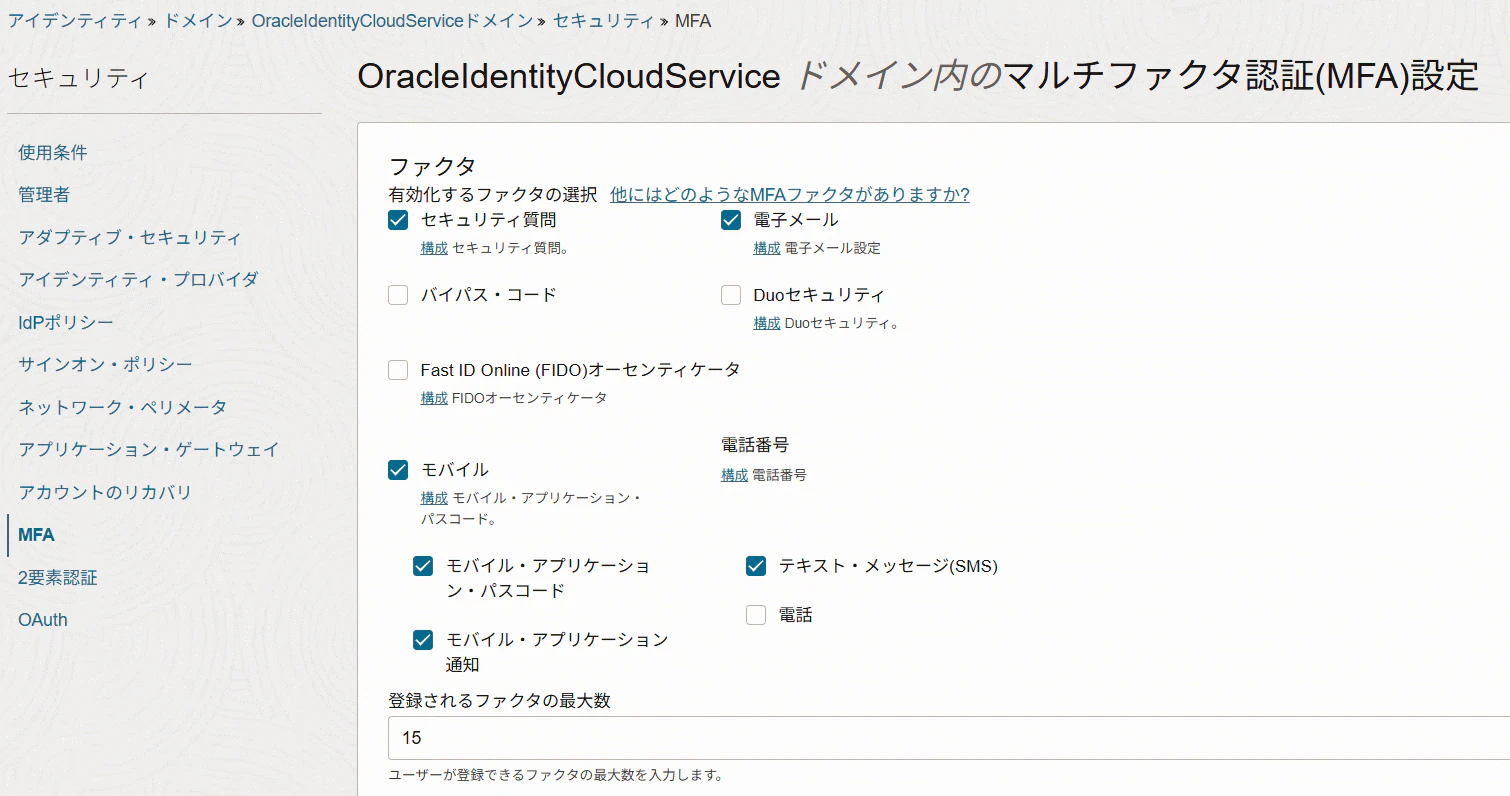1510x796 pixels.
Task: Open OAuth in the security sidebar
Action: pyautogui.click(x=43, y=620)
